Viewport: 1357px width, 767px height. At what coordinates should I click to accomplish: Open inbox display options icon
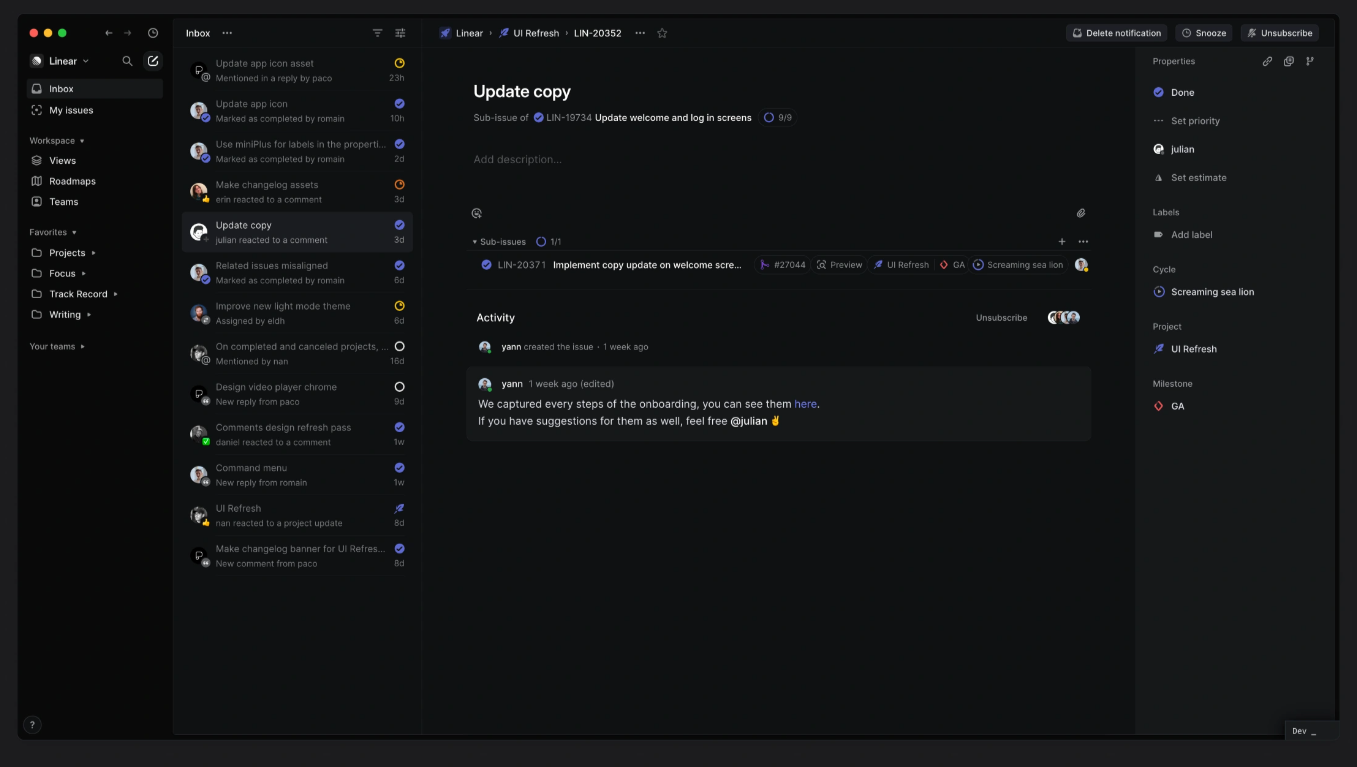400,32
